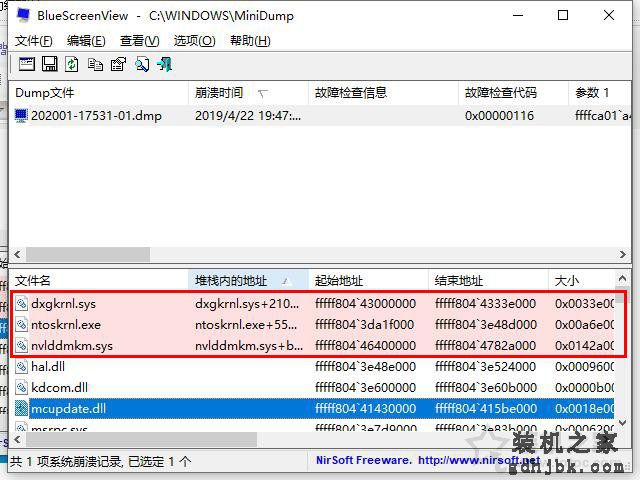Click lower pane scroll up arrow

point(622,279)
